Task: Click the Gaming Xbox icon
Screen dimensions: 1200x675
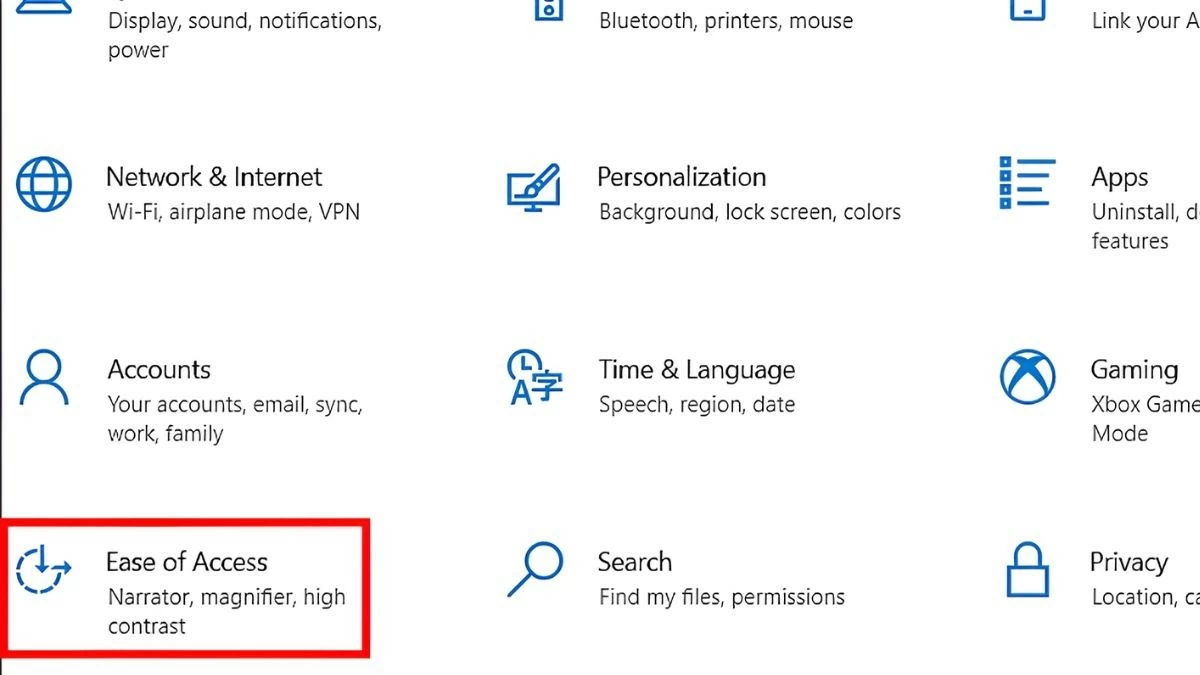Action: (1026, 376)
